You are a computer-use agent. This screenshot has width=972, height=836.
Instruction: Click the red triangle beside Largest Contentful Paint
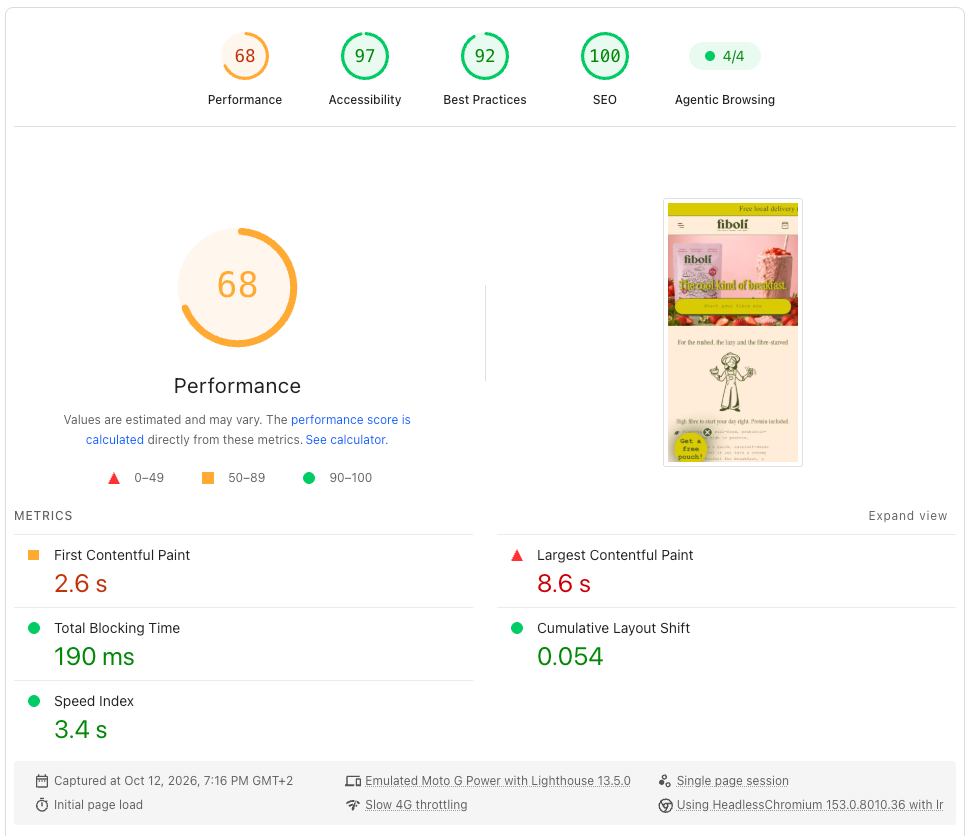pyautogui.click(x=517, y=555)
